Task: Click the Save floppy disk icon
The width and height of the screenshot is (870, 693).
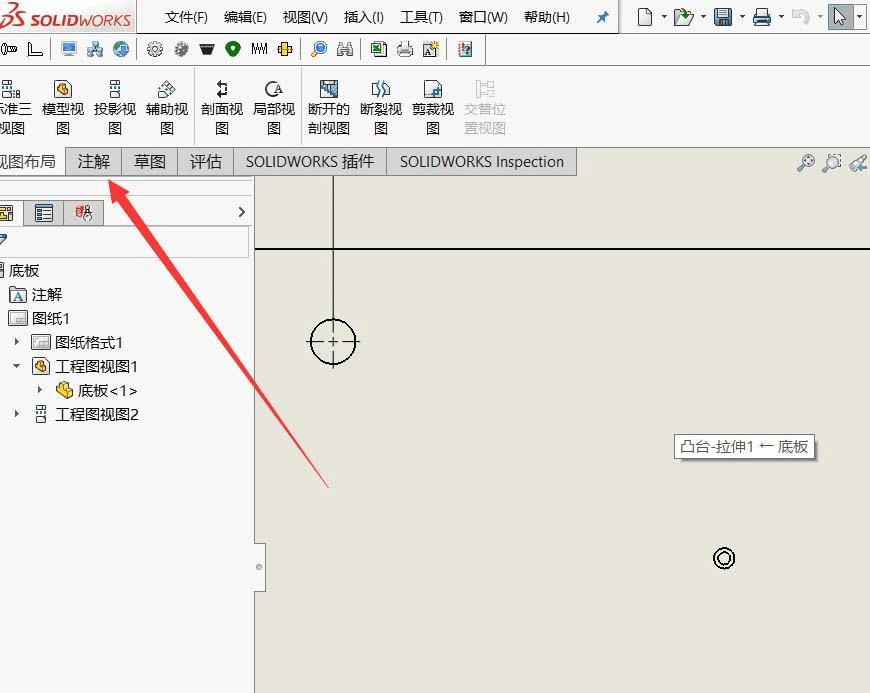Action: pyautogui.click(x=722, y=17)
